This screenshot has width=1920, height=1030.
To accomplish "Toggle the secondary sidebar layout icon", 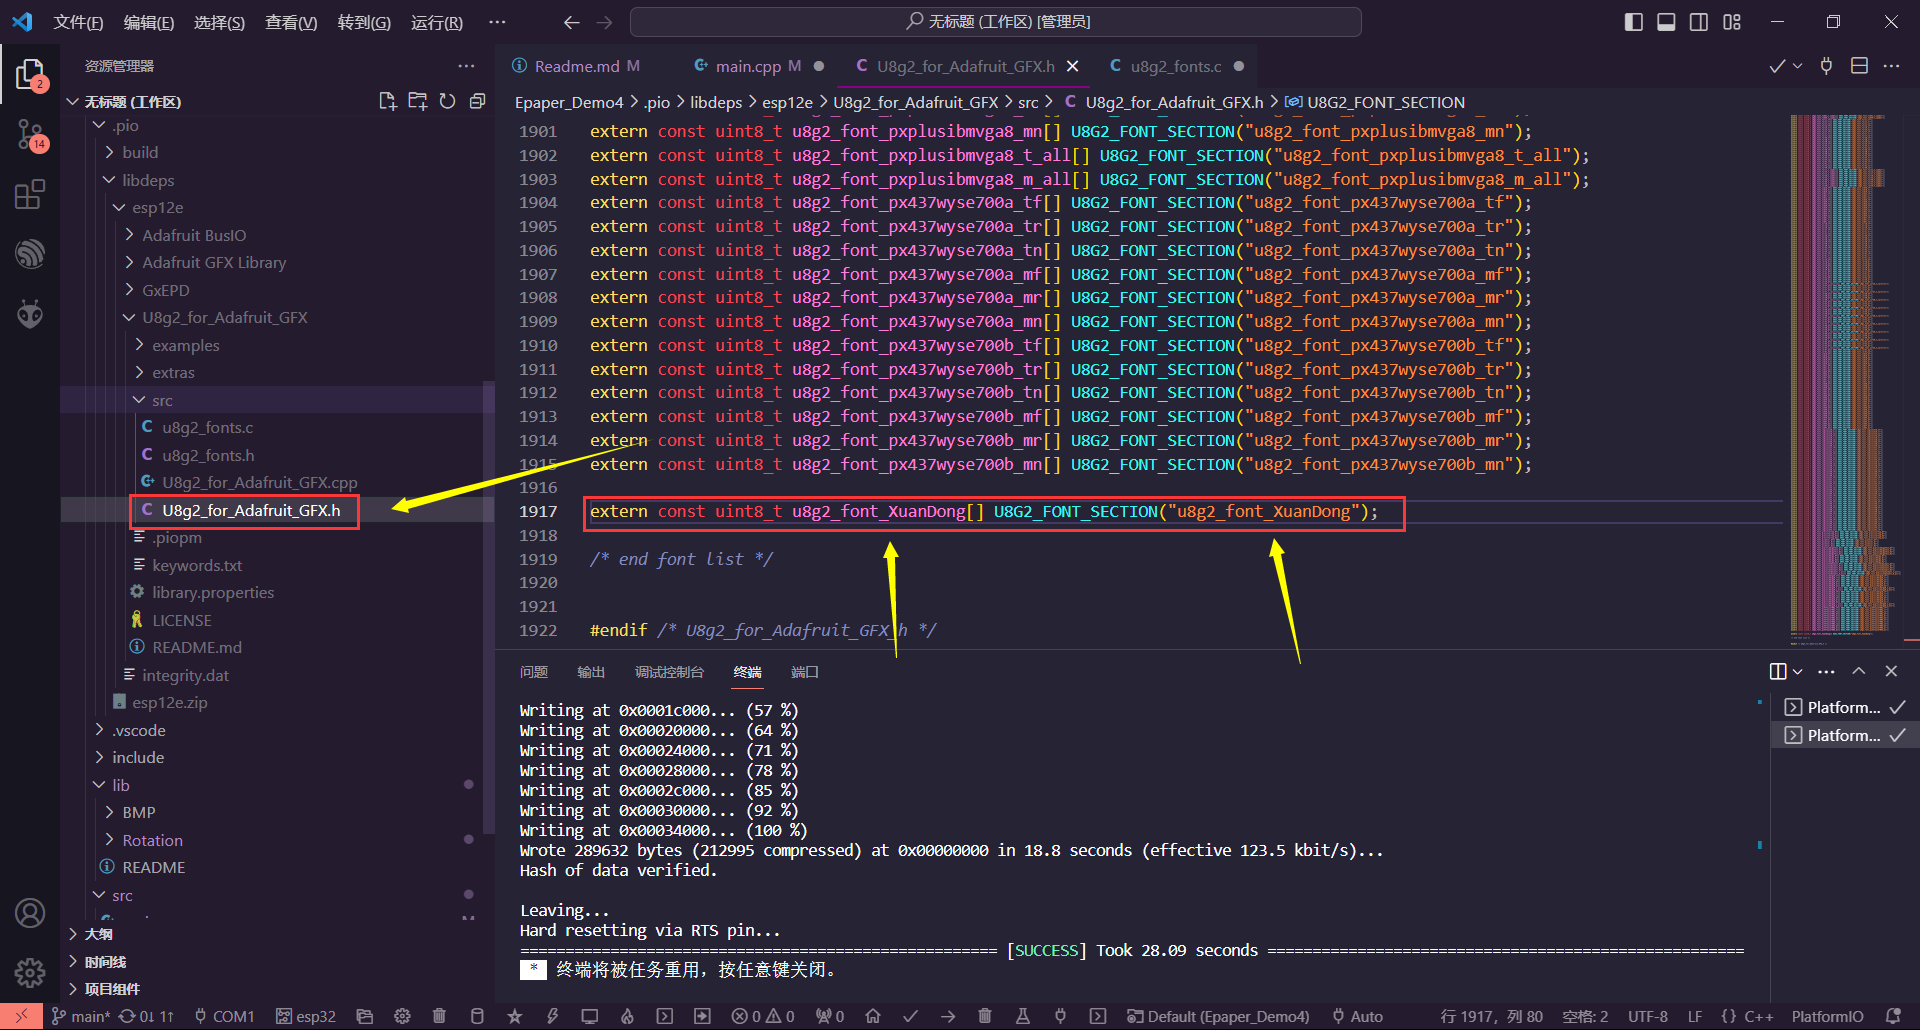I will point(1699,21).
